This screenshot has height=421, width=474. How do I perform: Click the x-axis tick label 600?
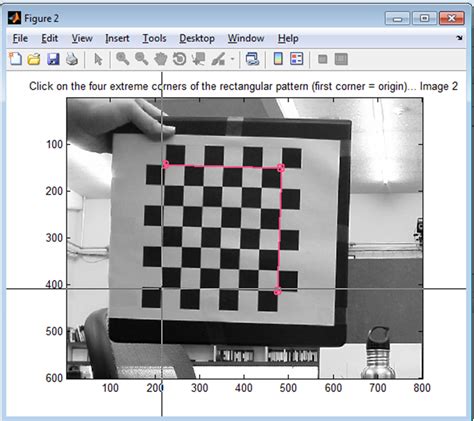[333, 388]
